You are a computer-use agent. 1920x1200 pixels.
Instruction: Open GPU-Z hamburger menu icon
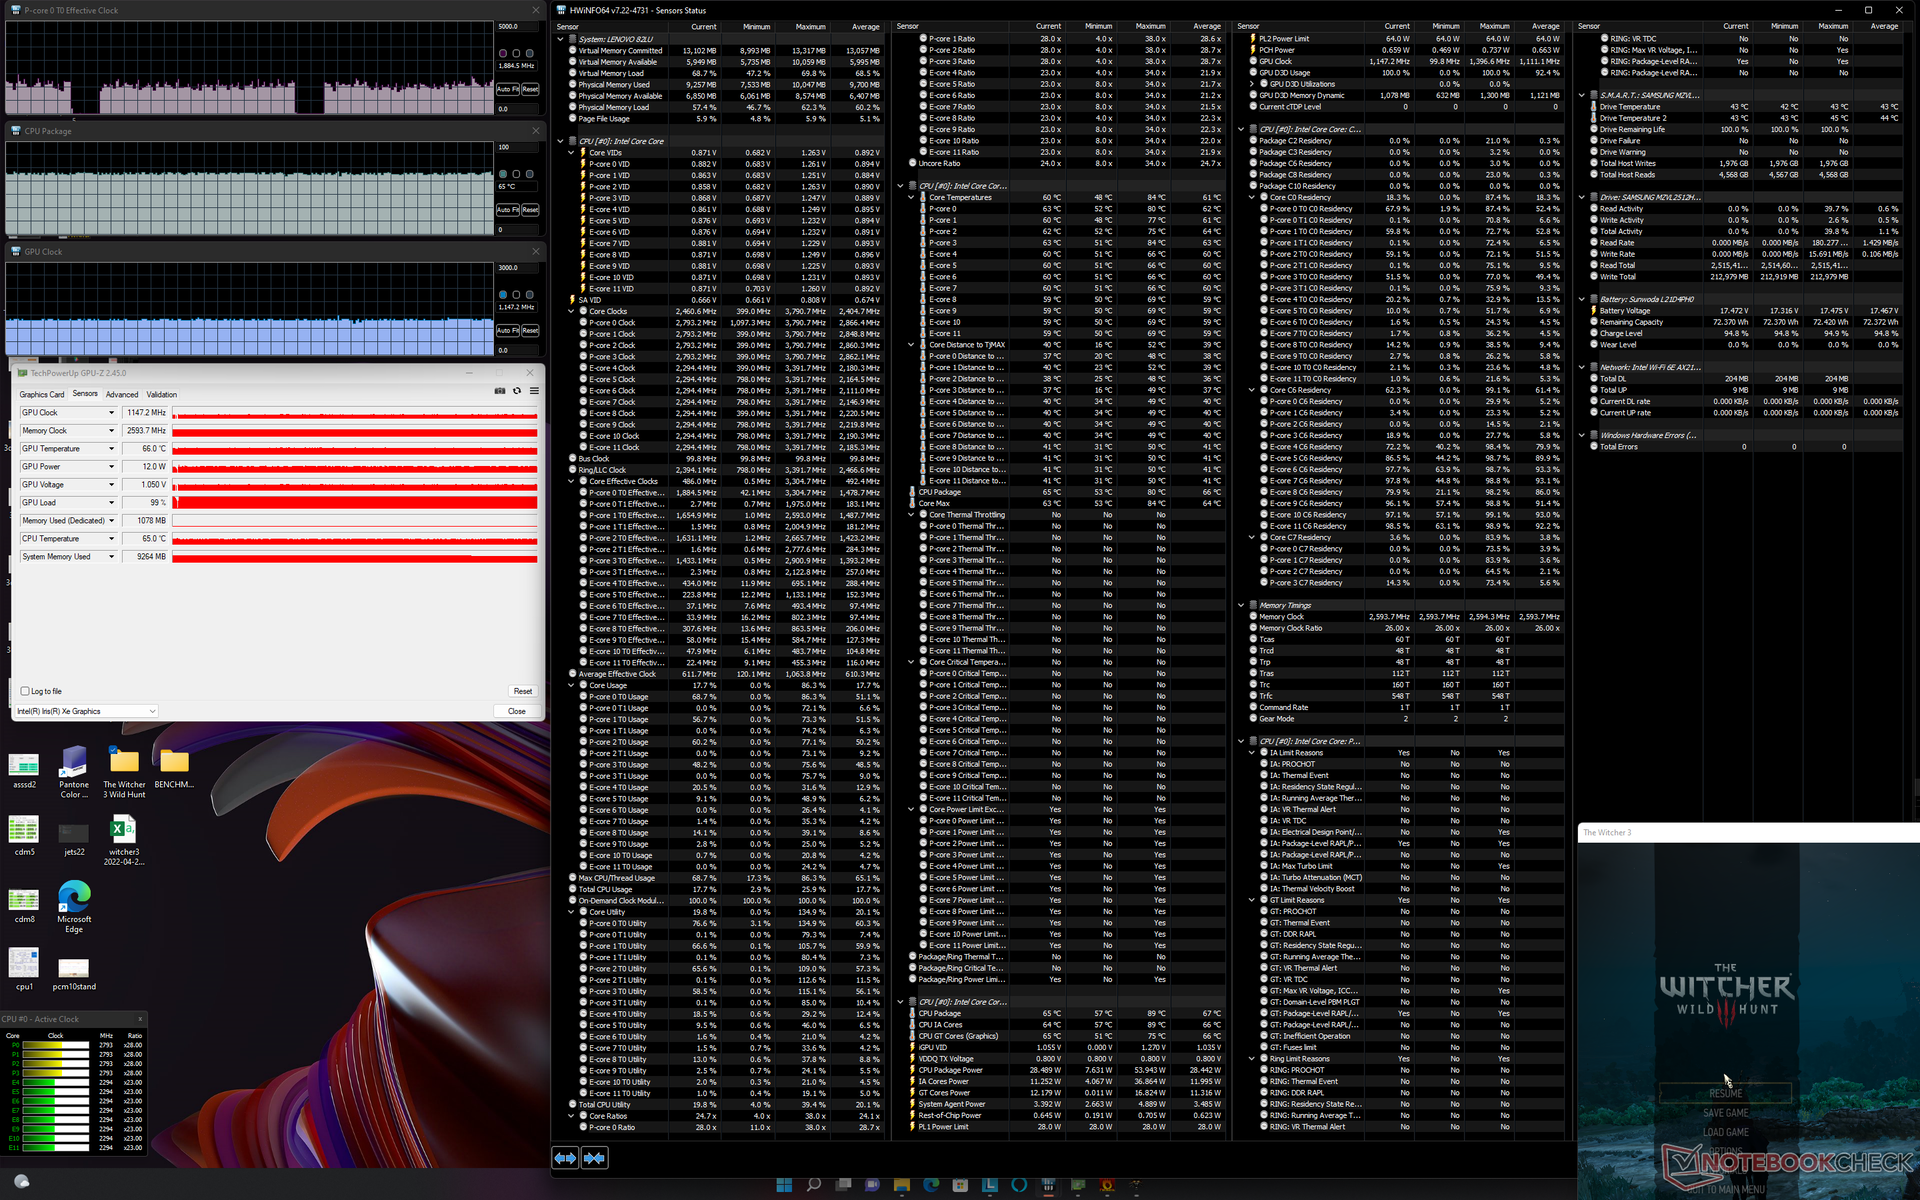pos(534,391)
